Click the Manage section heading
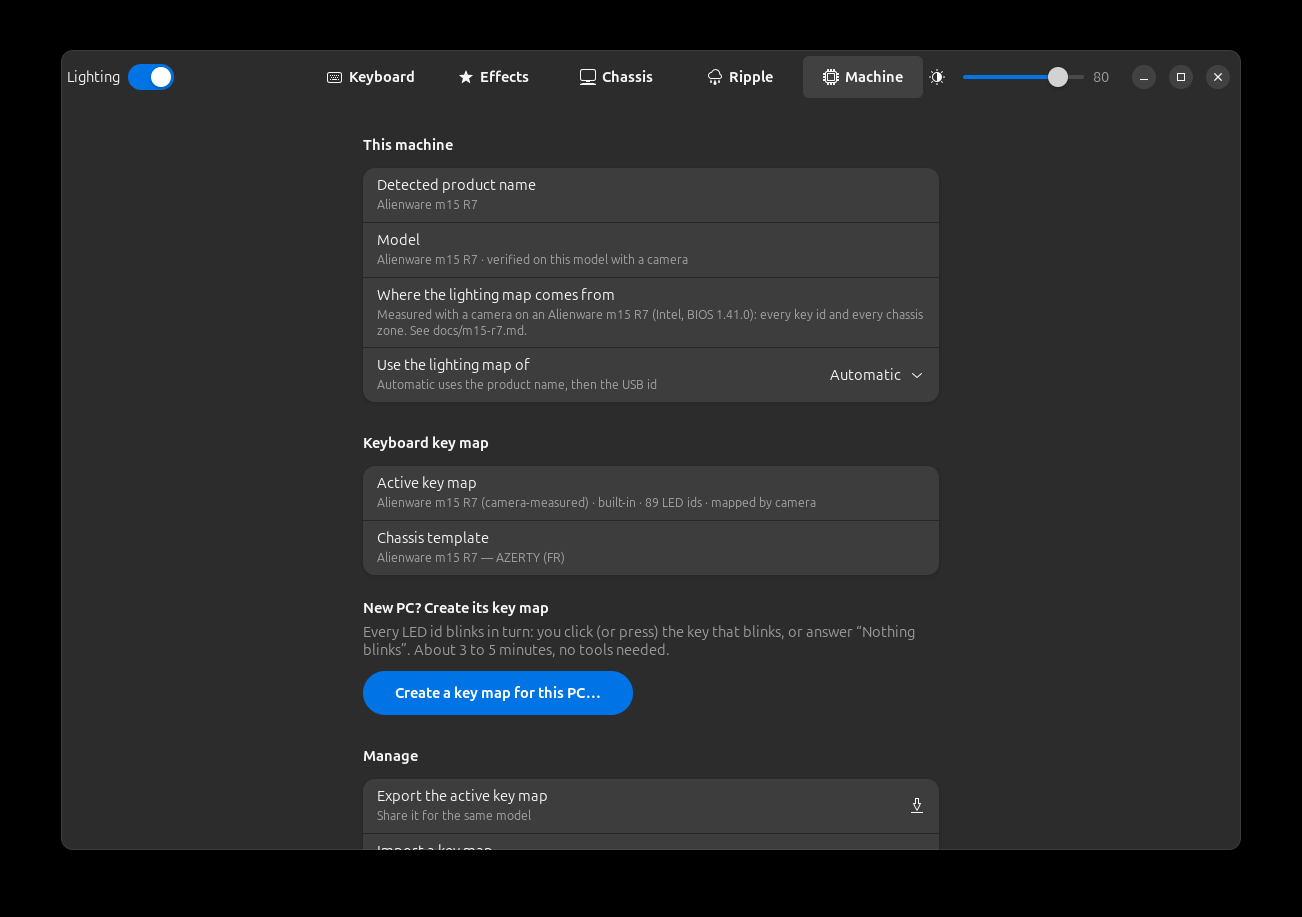Screen dimensions: 1302x917 click(391, 756)
